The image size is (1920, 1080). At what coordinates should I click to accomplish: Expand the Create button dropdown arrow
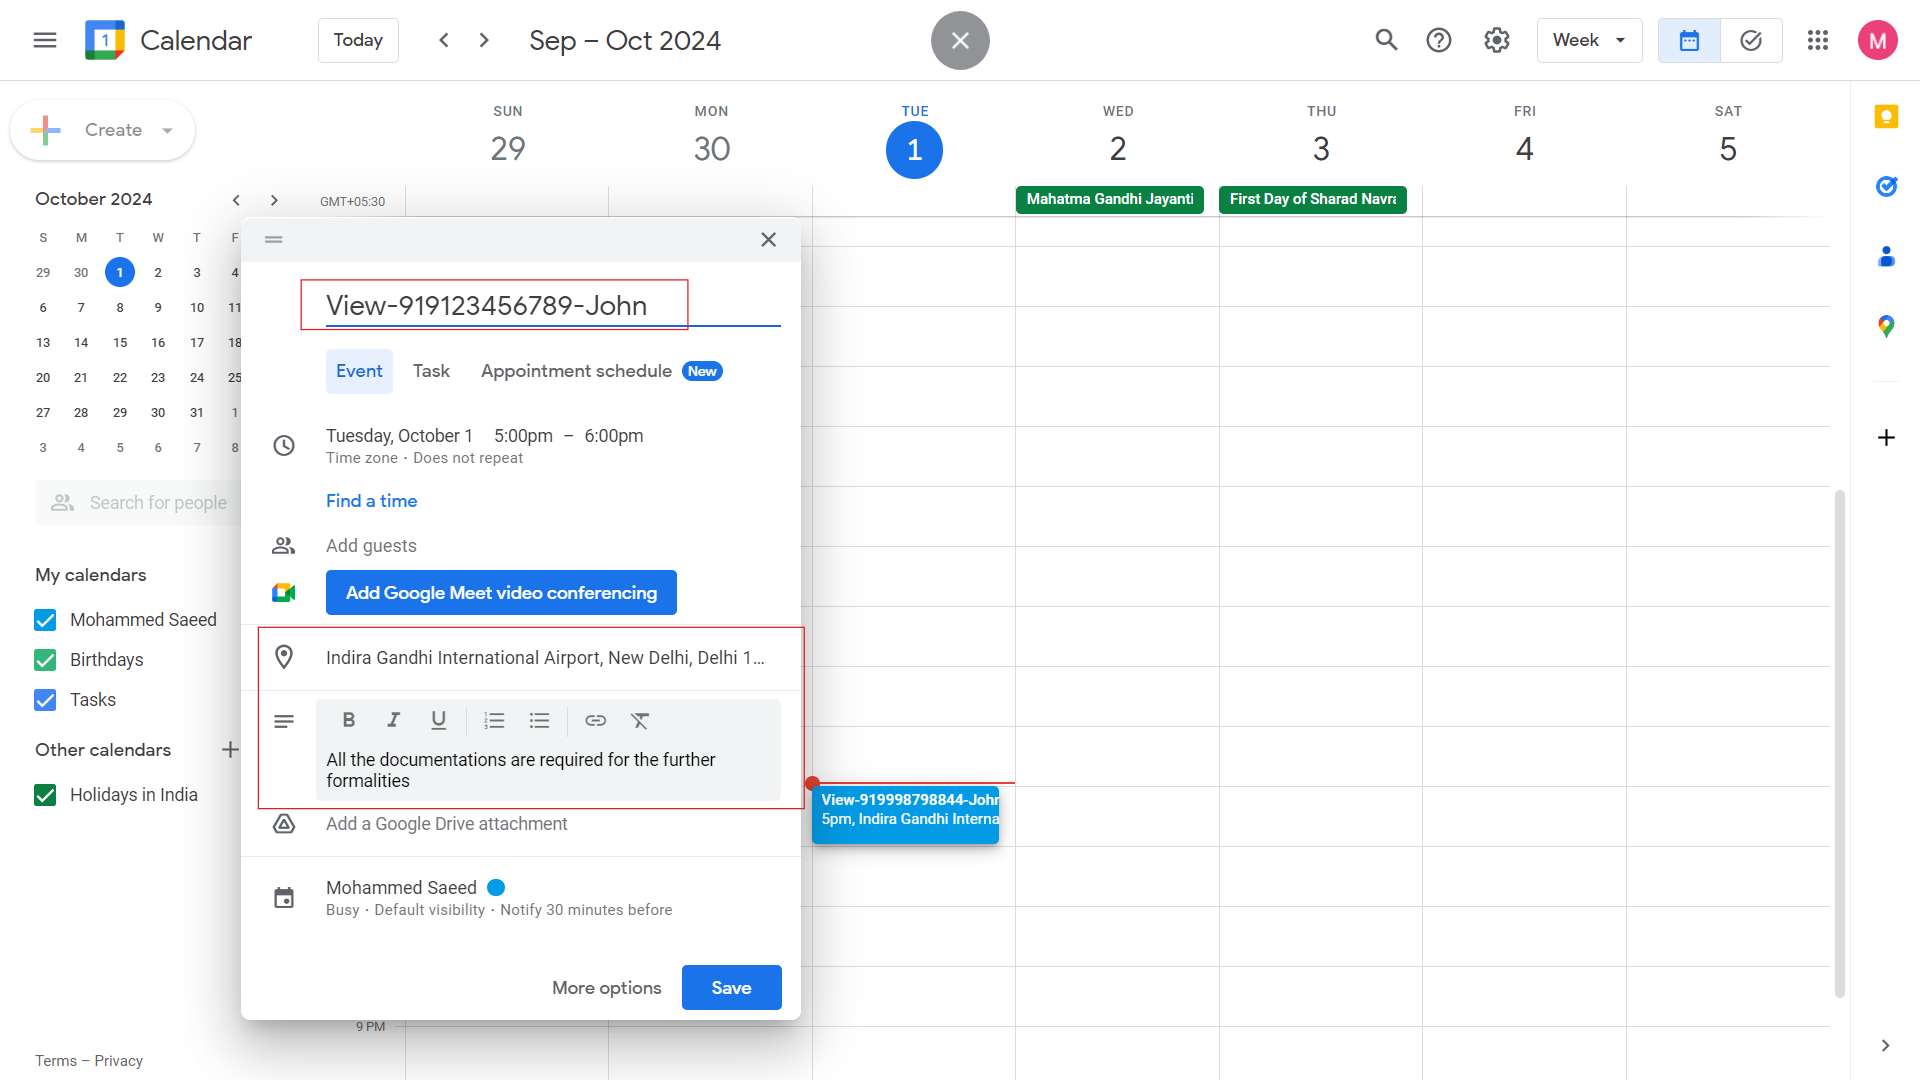click(x=168, y=130)
